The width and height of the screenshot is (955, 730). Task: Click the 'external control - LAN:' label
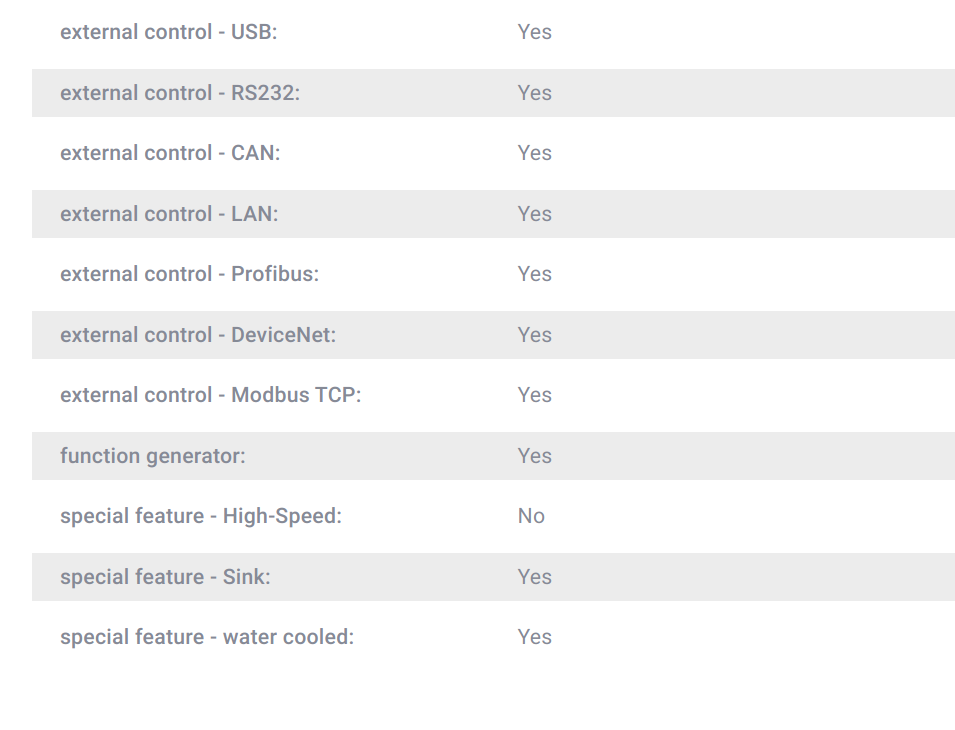pos(169,214)
